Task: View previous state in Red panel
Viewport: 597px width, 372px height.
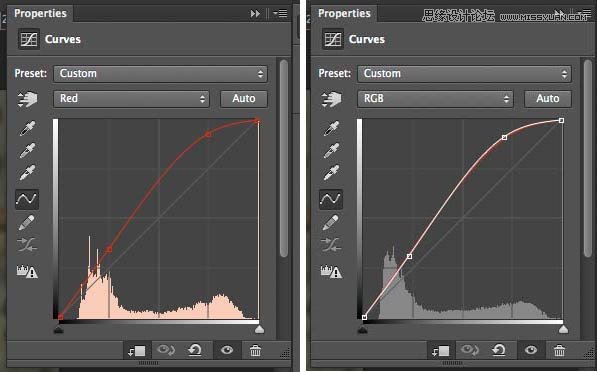Action: coord(166,350)
